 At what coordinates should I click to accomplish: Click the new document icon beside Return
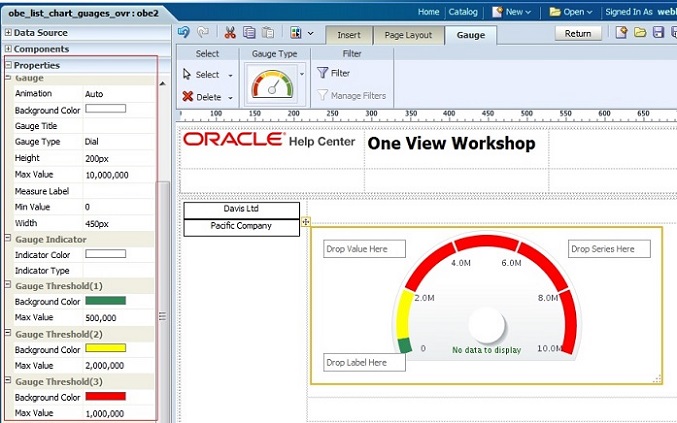click(621, 32)
